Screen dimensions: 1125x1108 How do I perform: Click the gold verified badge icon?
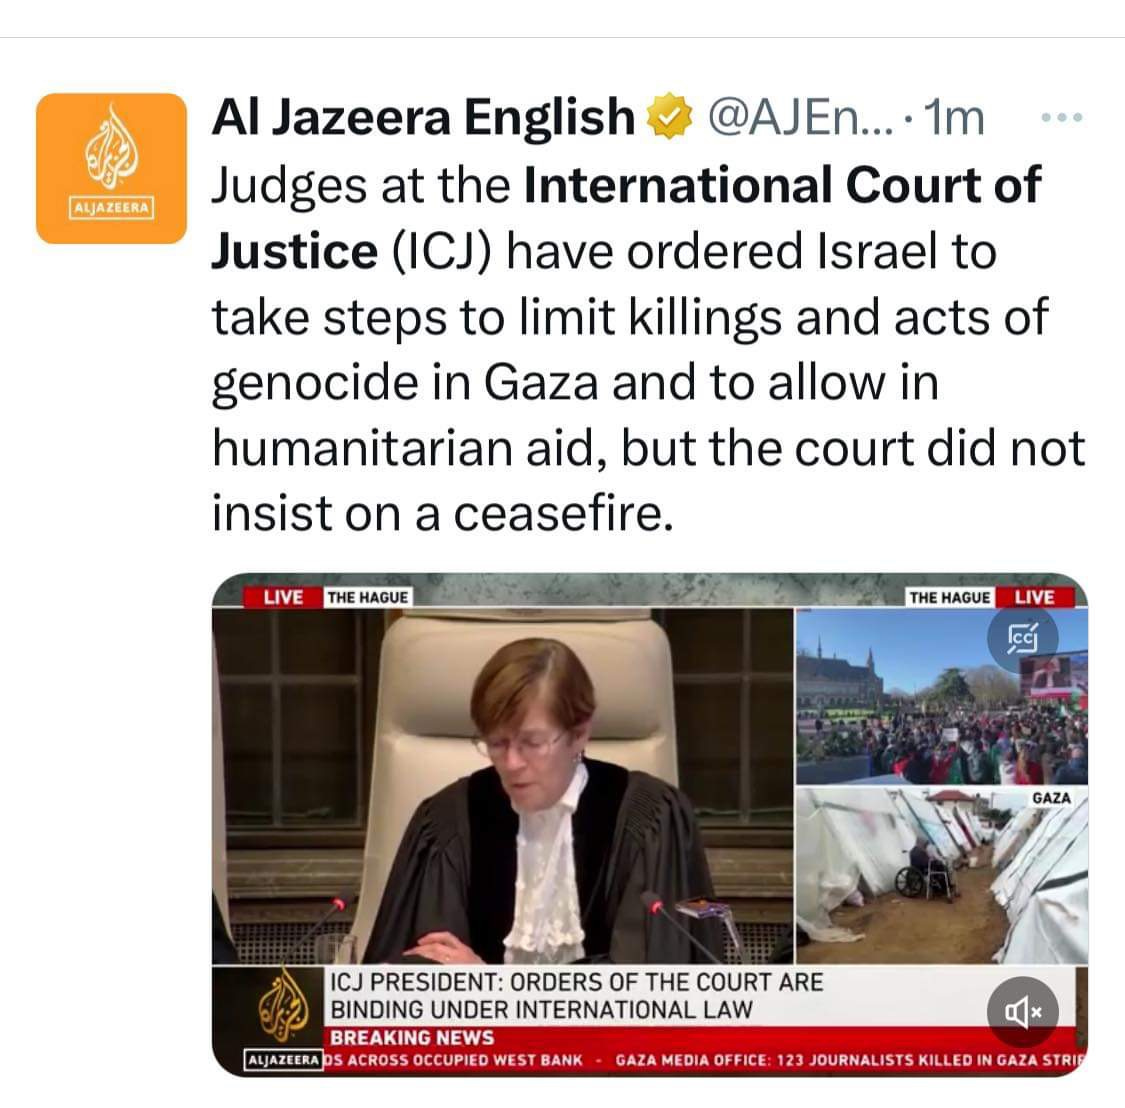click(x=669, y=116)
